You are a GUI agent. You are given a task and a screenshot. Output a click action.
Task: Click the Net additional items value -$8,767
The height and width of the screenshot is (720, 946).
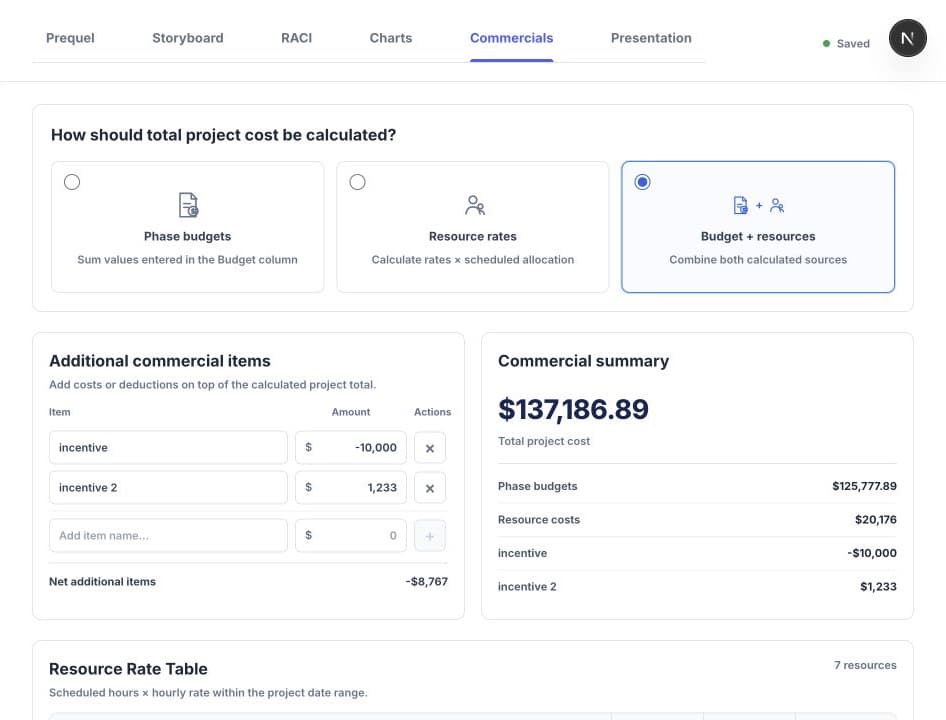(427, 581)
